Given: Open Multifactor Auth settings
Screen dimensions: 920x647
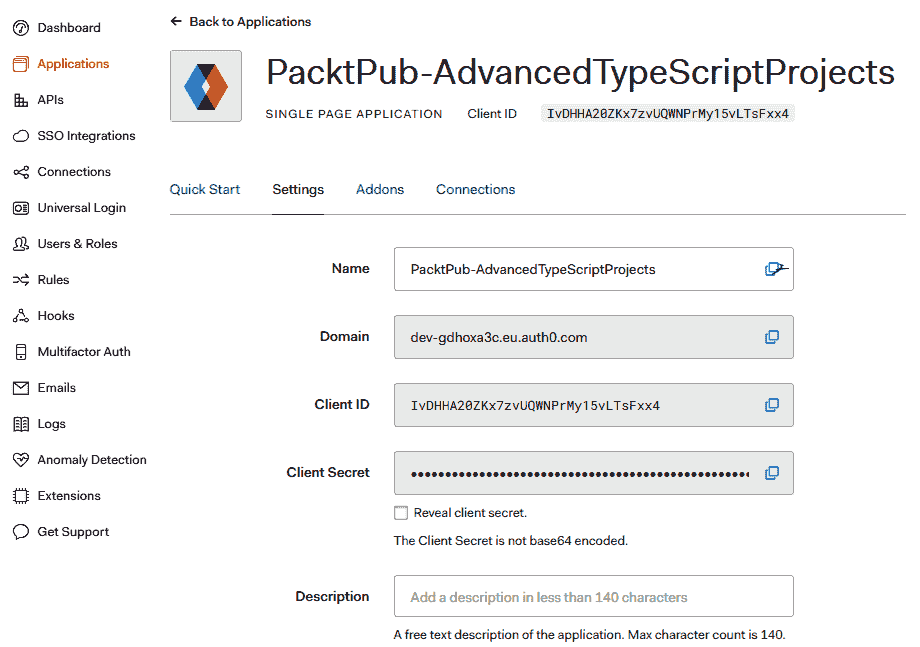Looking at the screenshot, I should (84, 352).
